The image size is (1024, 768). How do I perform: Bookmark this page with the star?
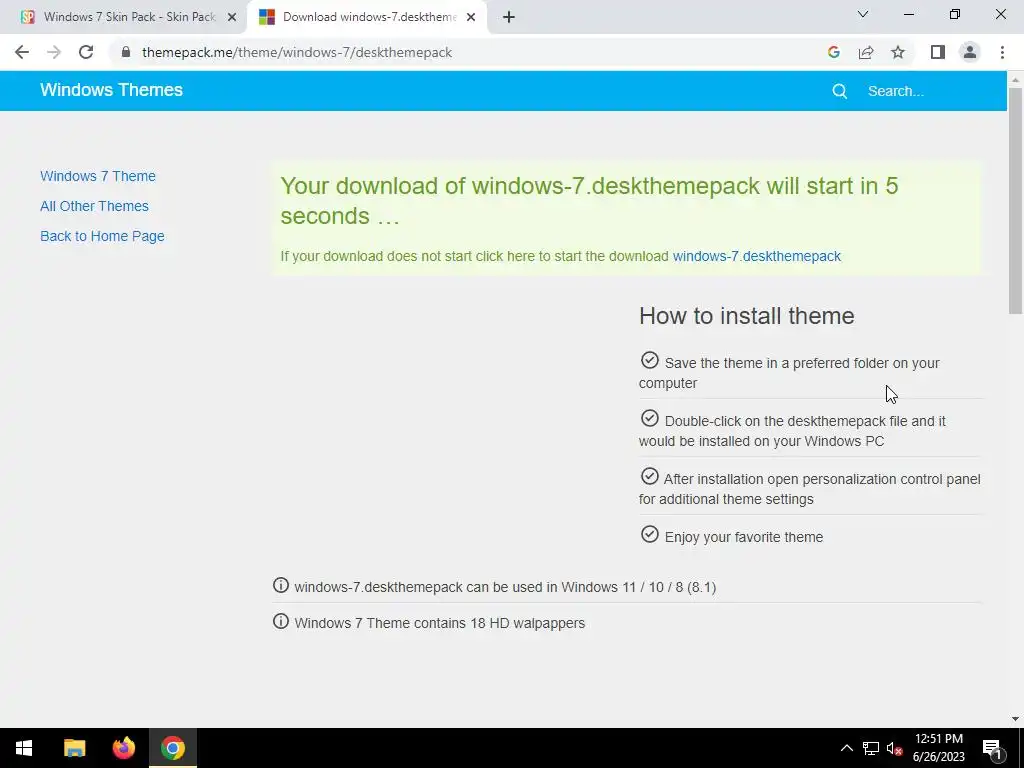[x=898, y=52]
